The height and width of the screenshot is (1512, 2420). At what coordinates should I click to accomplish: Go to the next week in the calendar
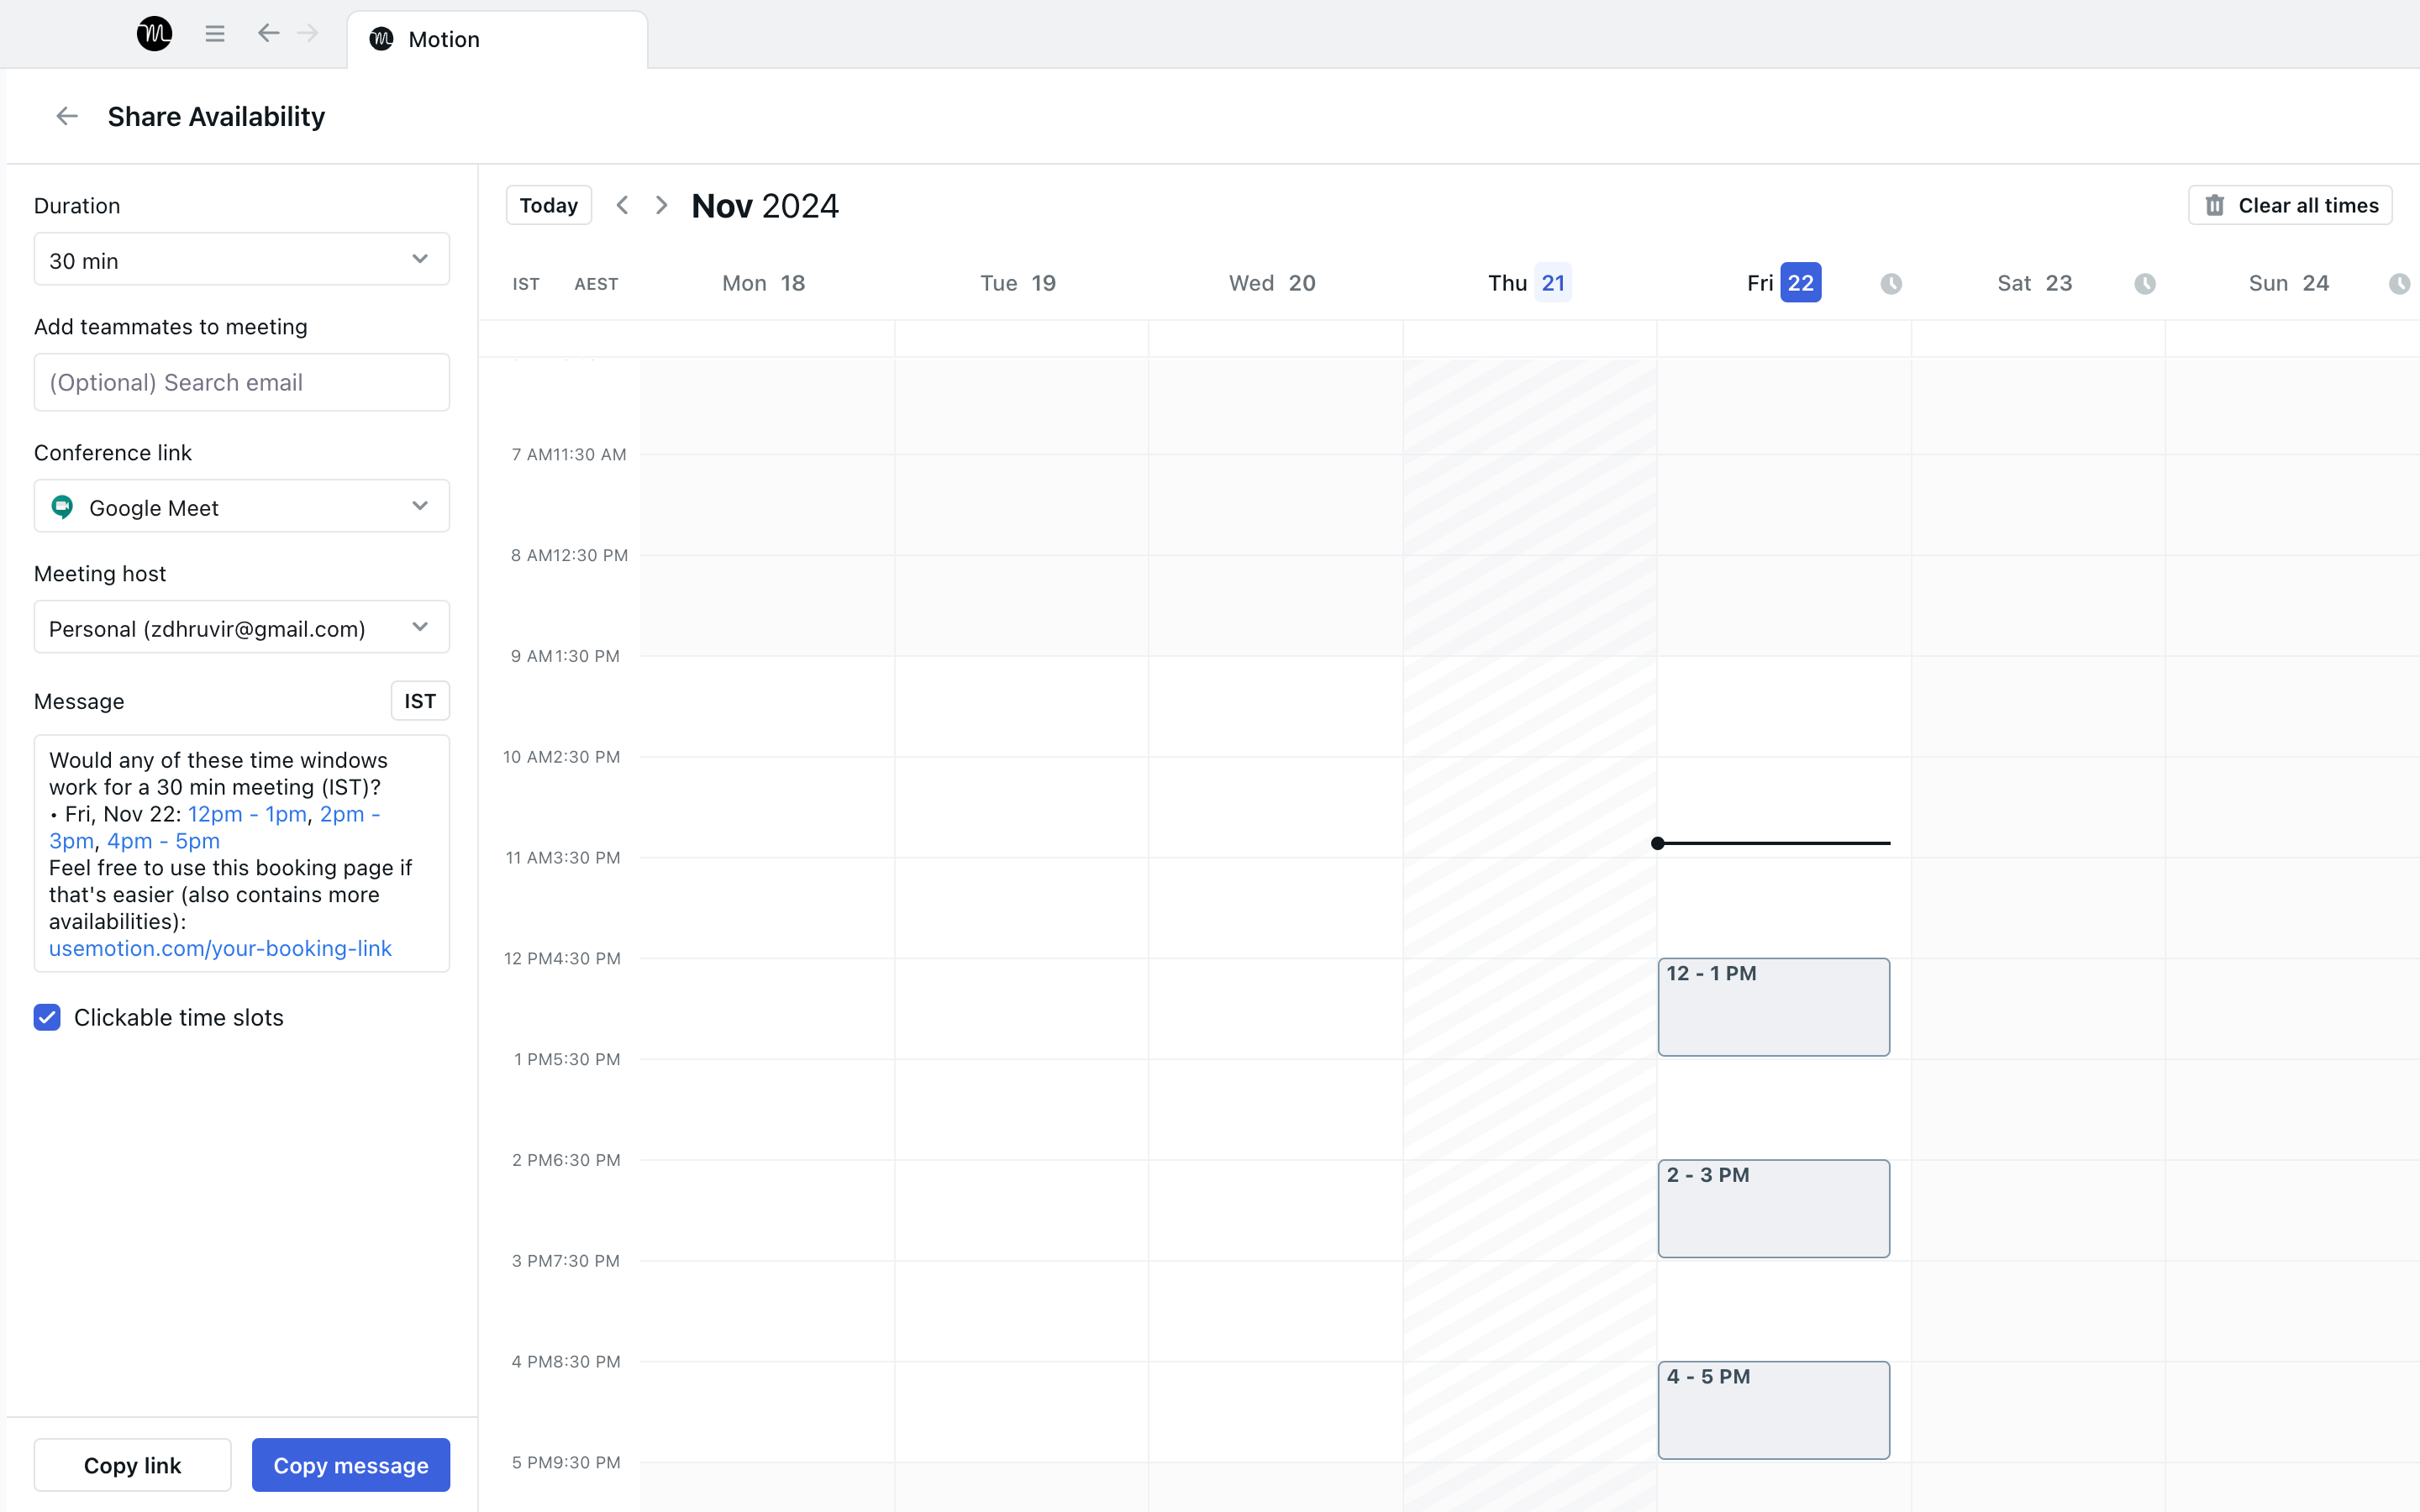661,205
